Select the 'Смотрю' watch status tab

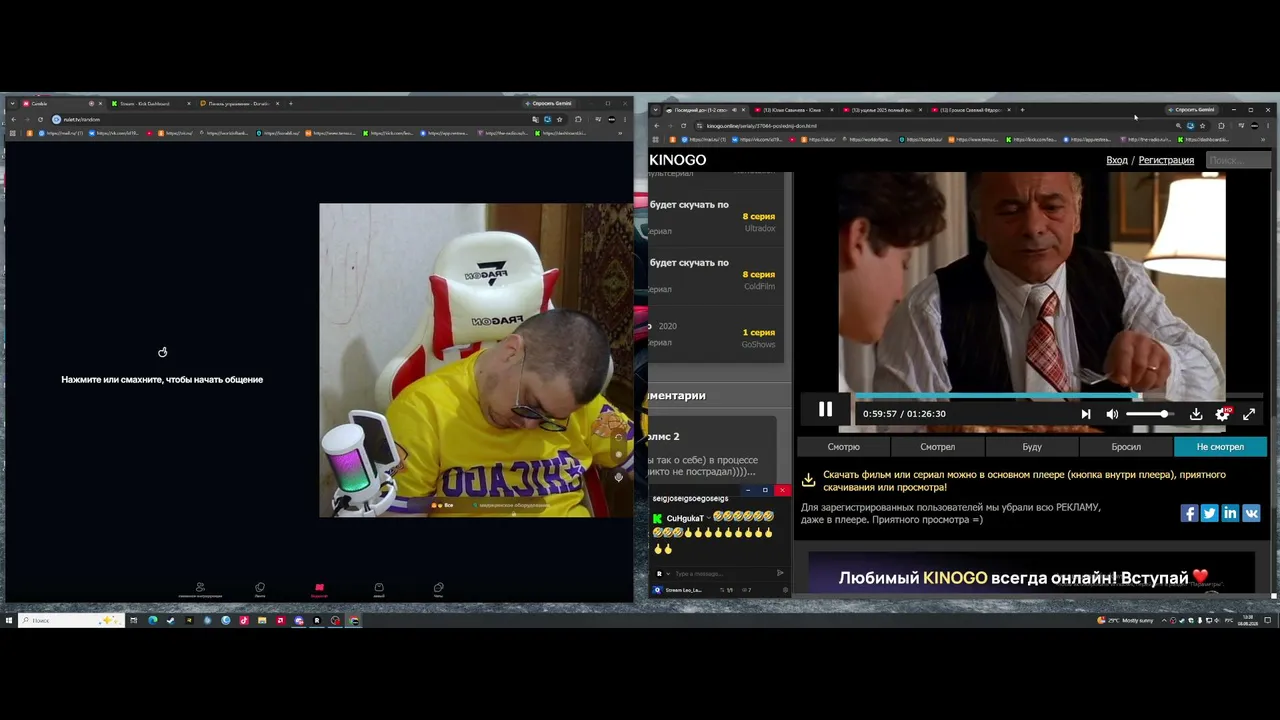843,447
